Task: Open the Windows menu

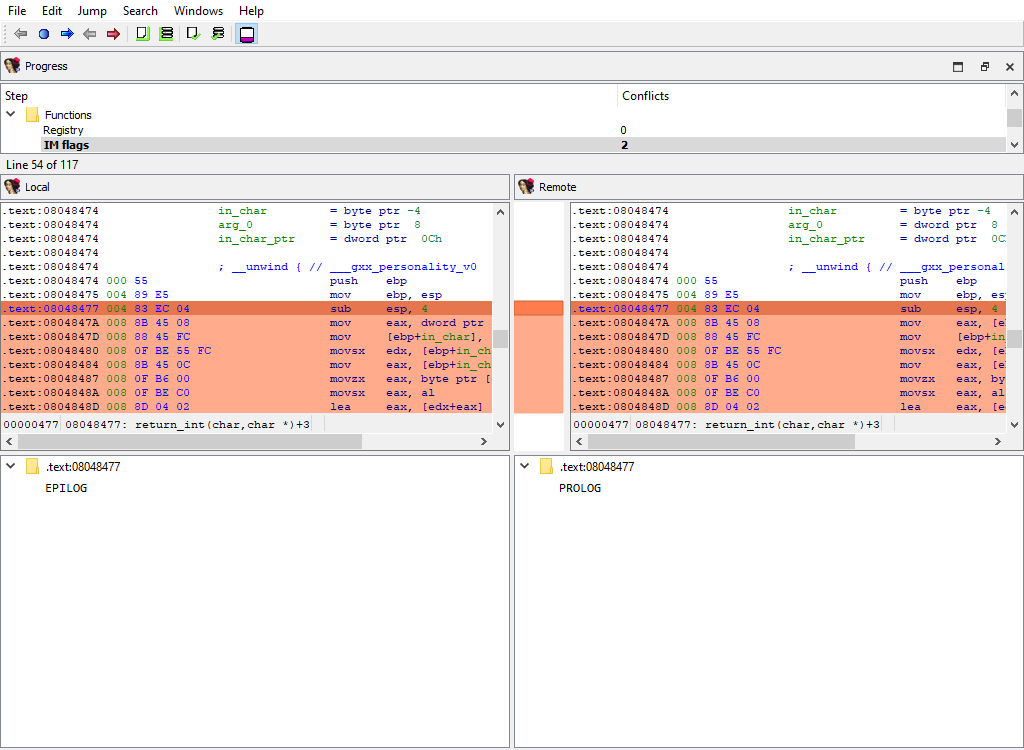Action: pyautogui.click(x=198, y=11)
